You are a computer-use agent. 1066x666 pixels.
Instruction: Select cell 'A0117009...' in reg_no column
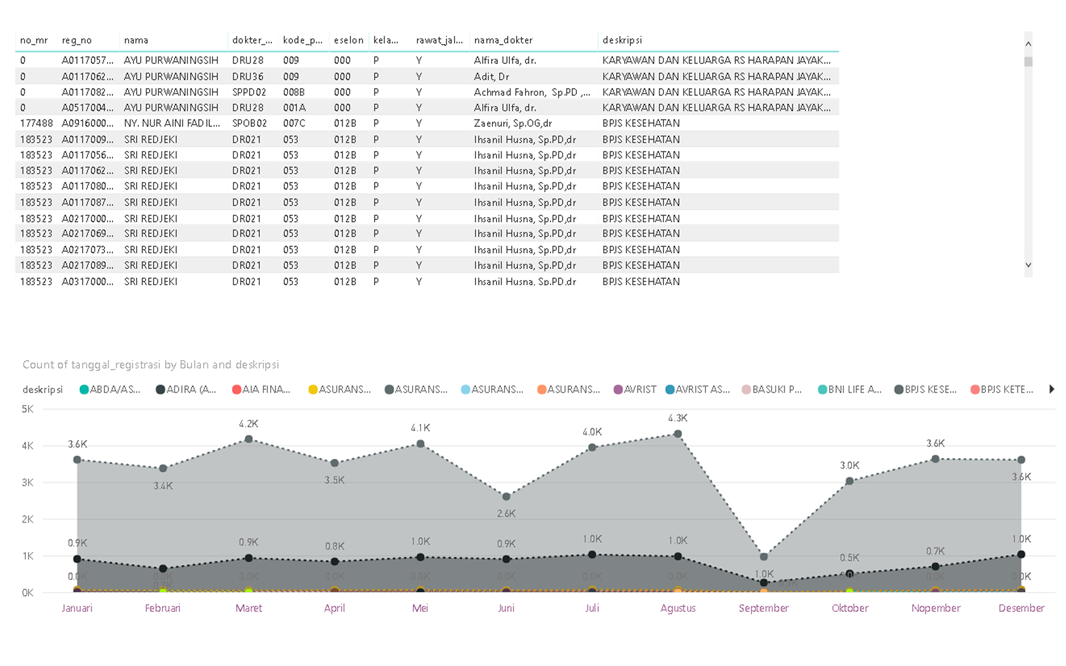click(88, 140)
